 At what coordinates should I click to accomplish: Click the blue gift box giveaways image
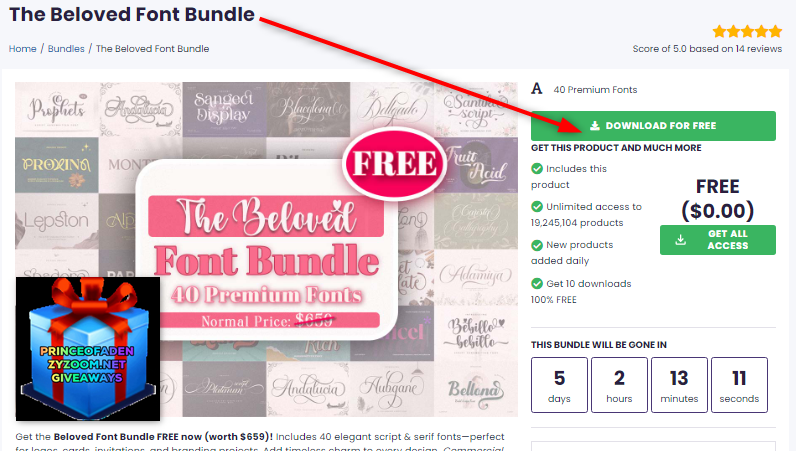pyautogui.click(x=88, y=349)
